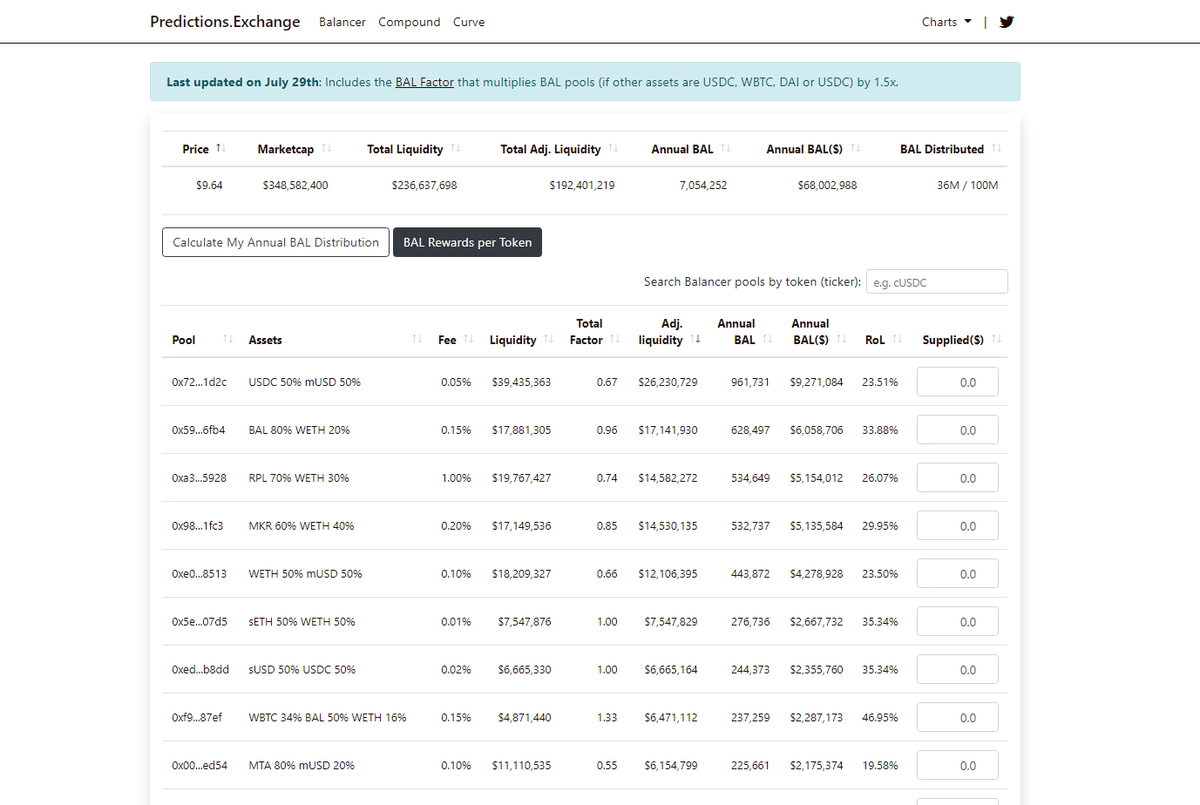Click the $39,435,363 liquidity value
1200x805 pixels.
521,382
